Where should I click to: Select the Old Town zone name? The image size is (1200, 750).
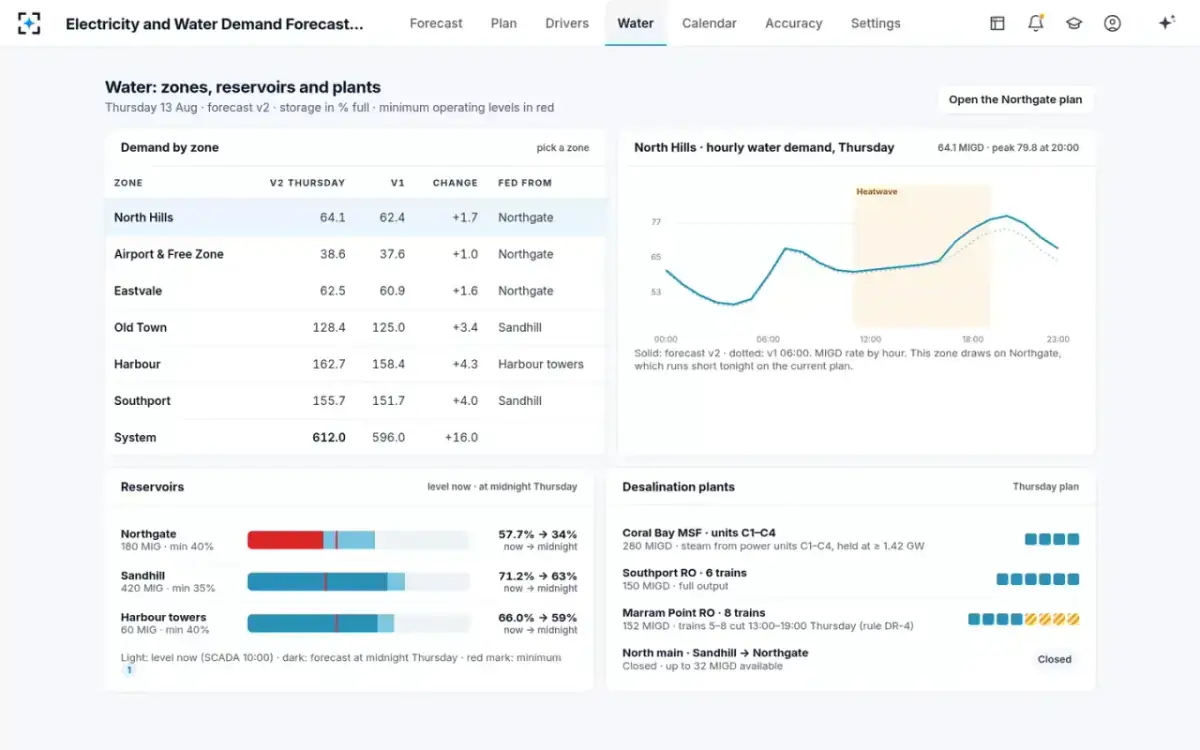coord(140,327)
